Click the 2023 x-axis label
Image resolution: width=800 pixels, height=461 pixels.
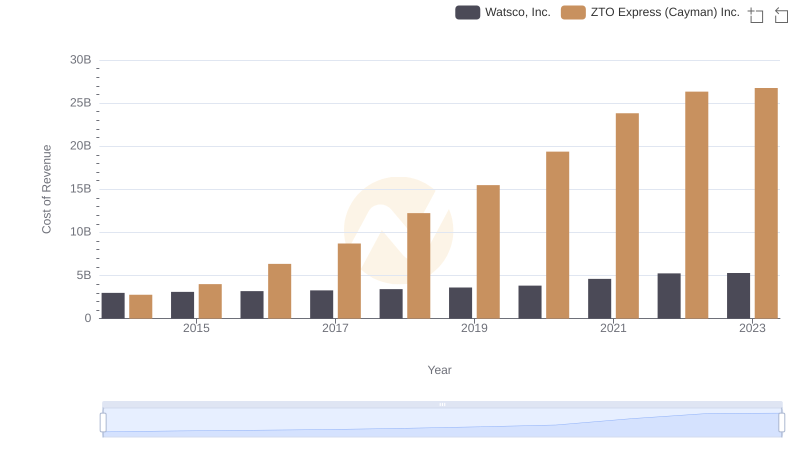752,328
